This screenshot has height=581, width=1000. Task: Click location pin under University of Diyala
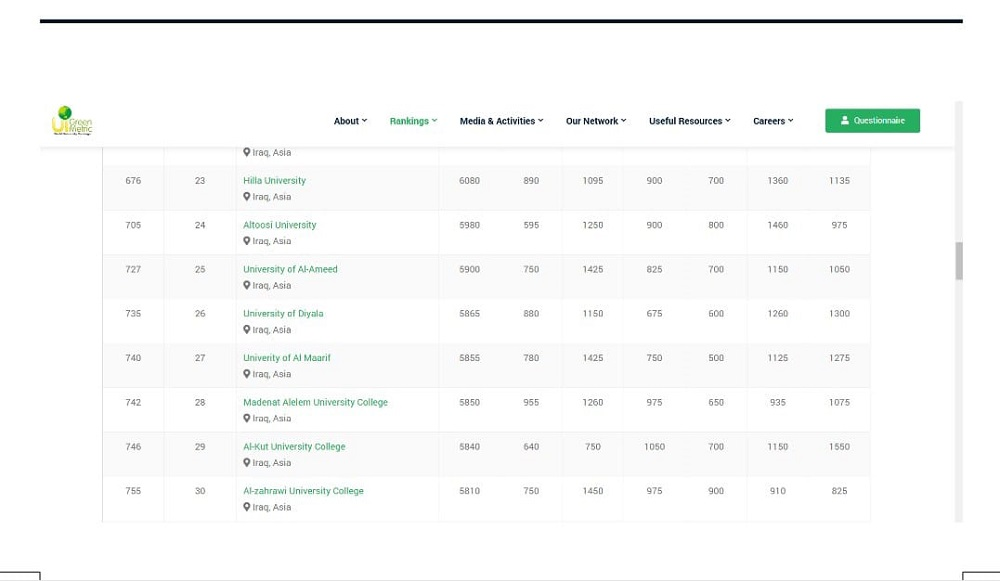pos(247,330)
